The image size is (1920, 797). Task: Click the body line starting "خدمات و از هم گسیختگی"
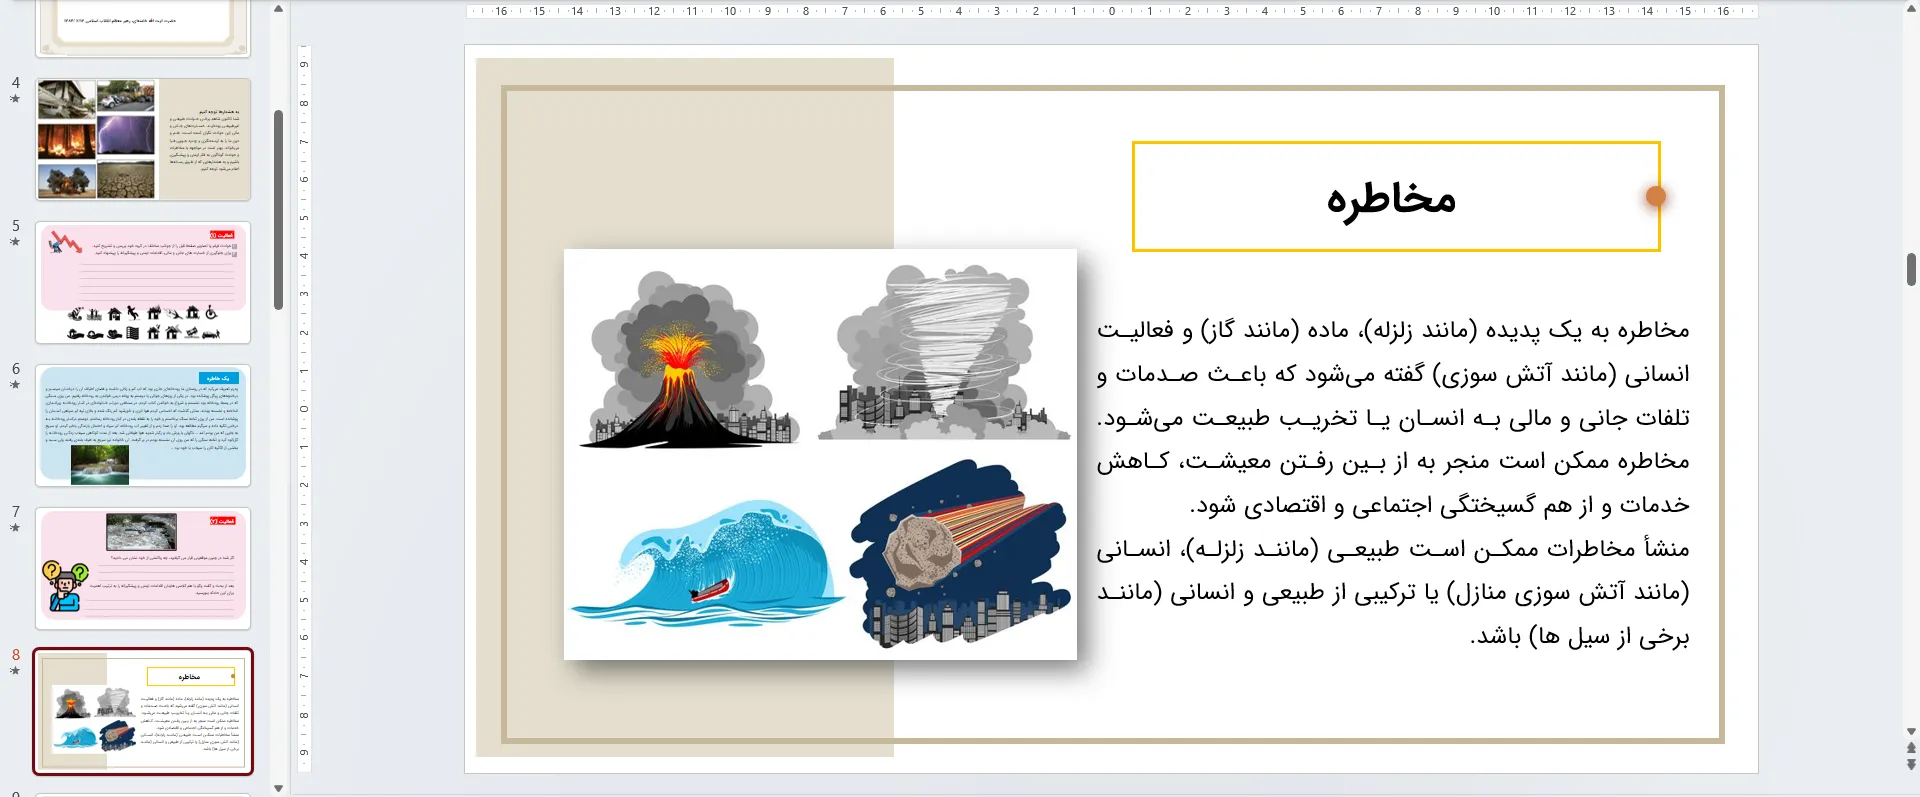[x=1440, y=505]
